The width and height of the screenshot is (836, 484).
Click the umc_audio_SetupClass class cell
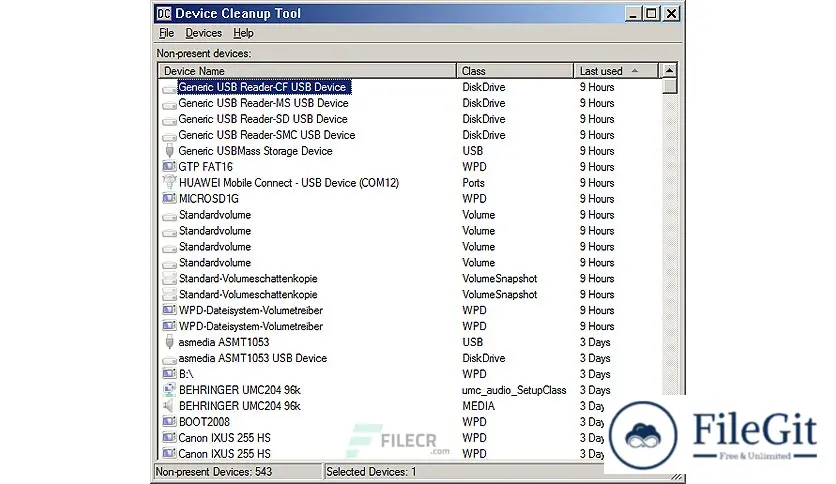[x=514, y=390]
